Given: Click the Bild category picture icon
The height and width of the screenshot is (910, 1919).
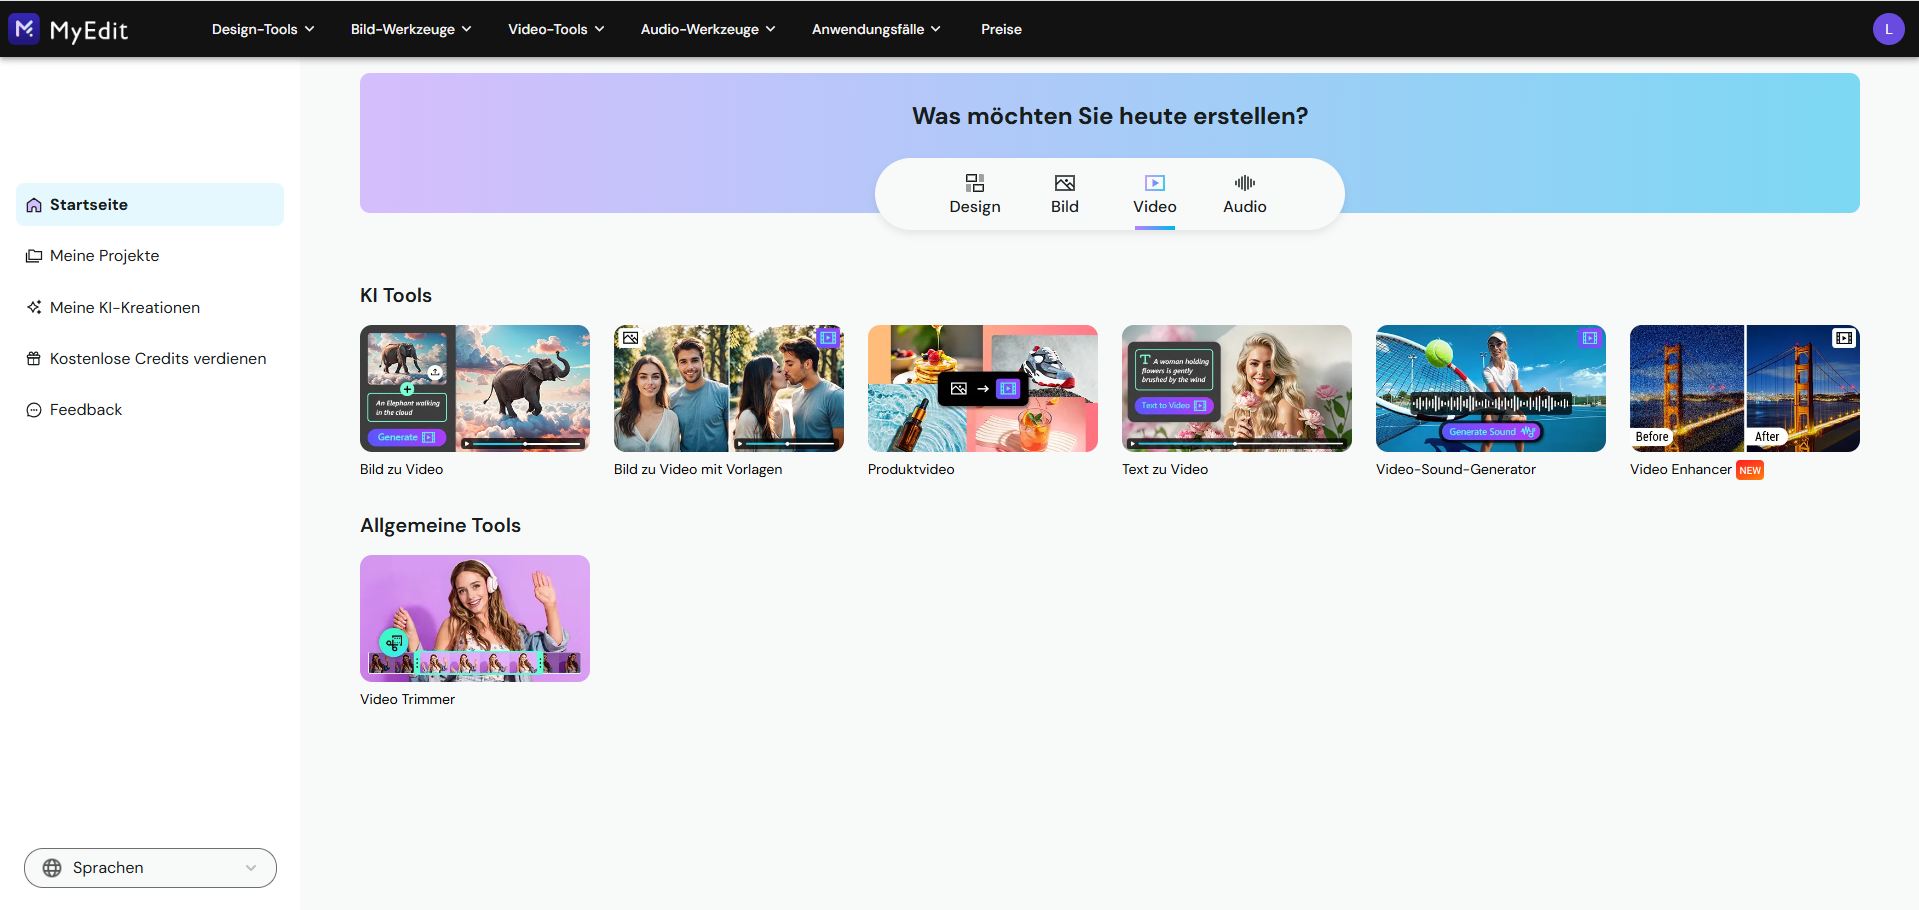Looking at the screenshot, I should coord(1065,183).
